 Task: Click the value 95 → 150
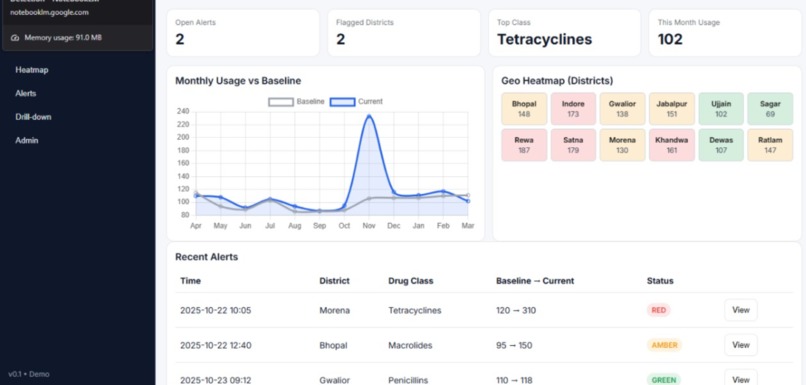tap(514, 345)
